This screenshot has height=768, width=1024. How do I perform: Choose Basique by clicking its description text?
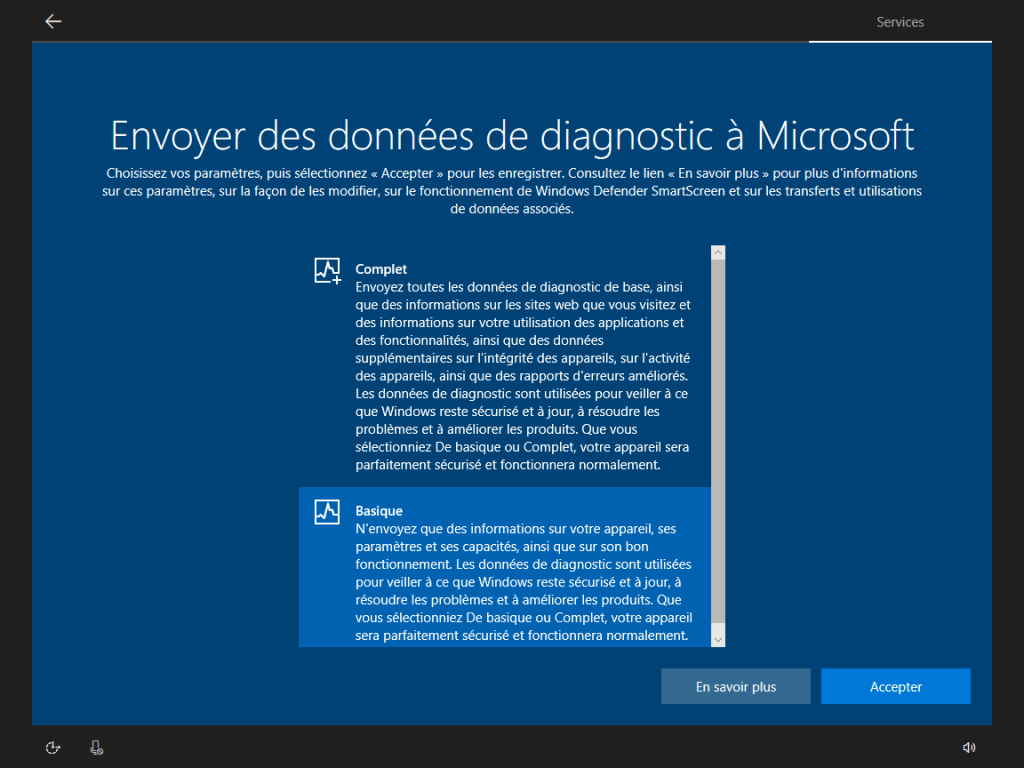click(520, 582)
